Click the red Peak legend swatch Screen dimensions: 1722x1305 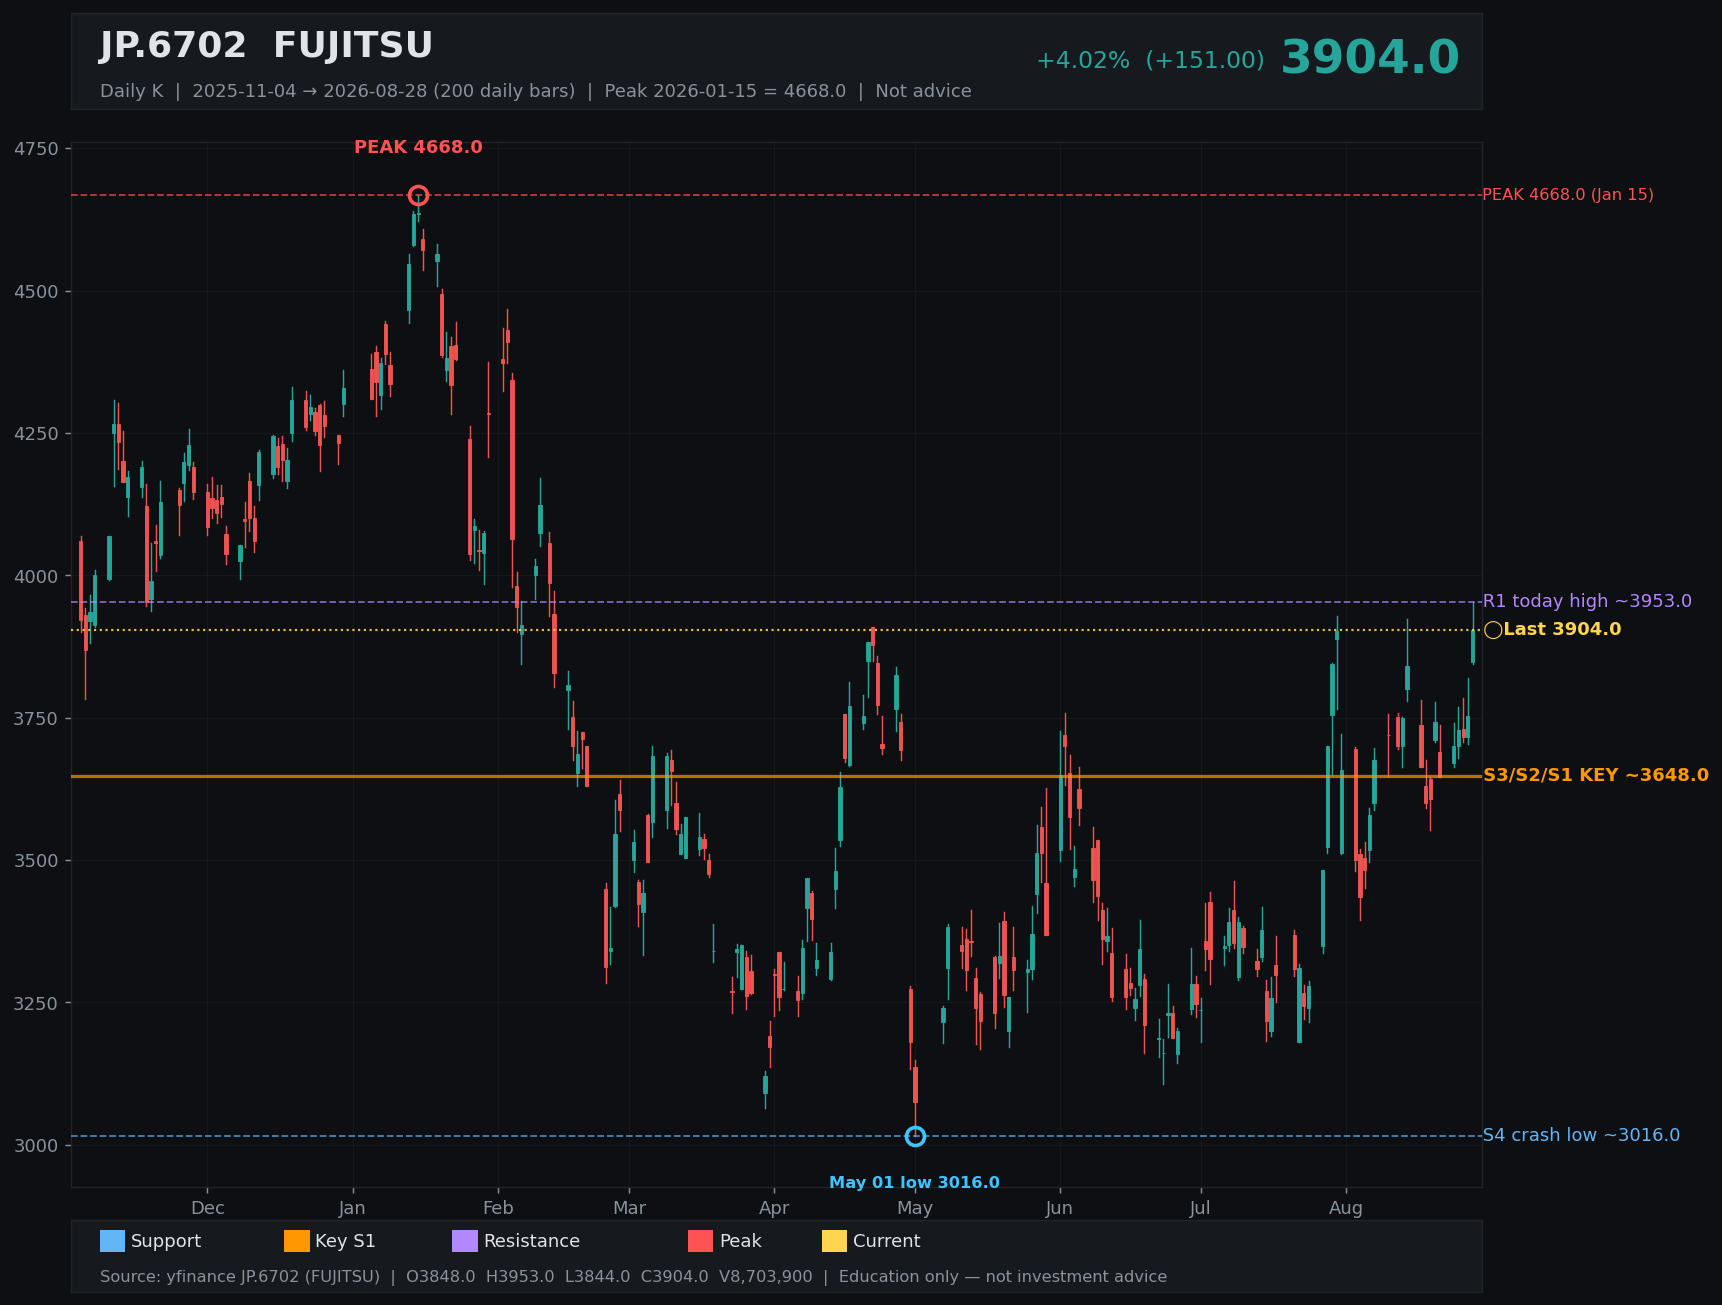[701, 1241]
